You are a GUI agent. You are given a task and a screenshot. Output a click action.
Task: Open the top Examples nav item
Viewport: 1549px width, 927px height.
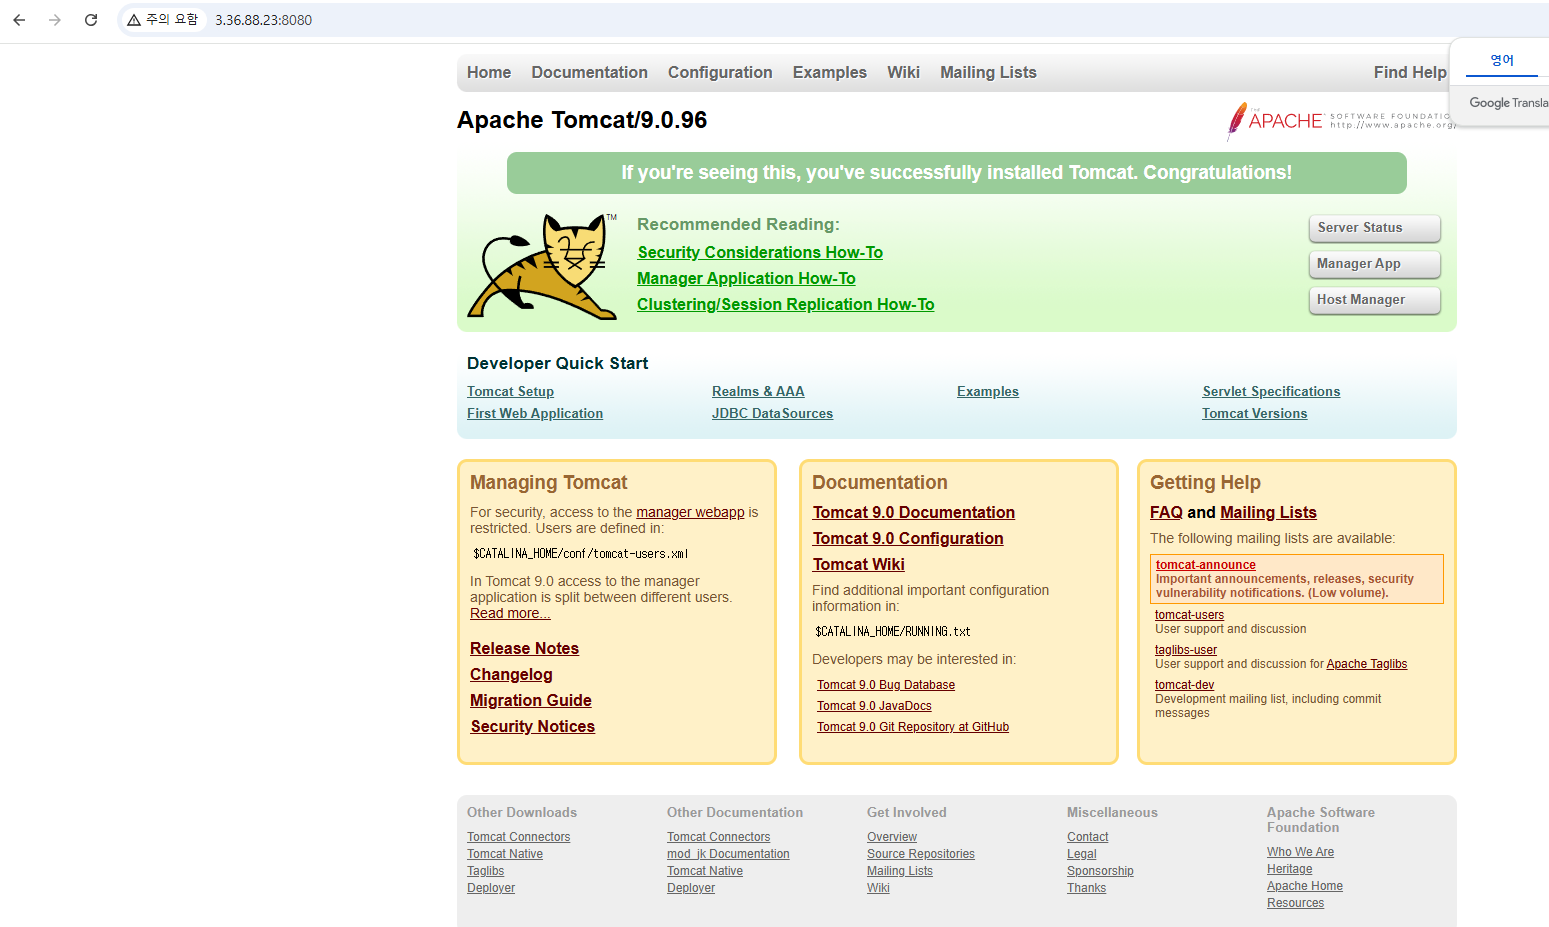[x=830, y=72]
